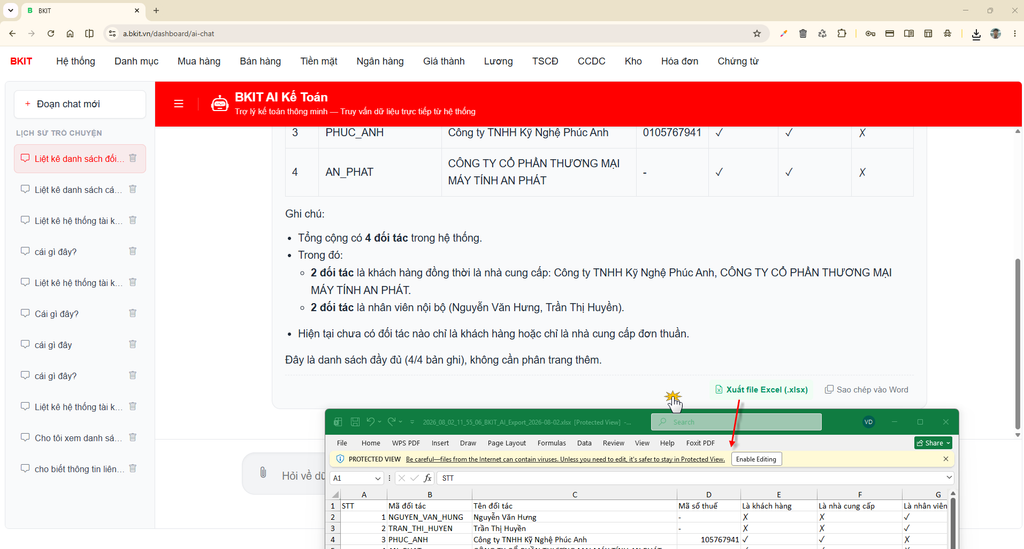Open Excel's Foxit PDF ribbon tab

click(700, 443)
